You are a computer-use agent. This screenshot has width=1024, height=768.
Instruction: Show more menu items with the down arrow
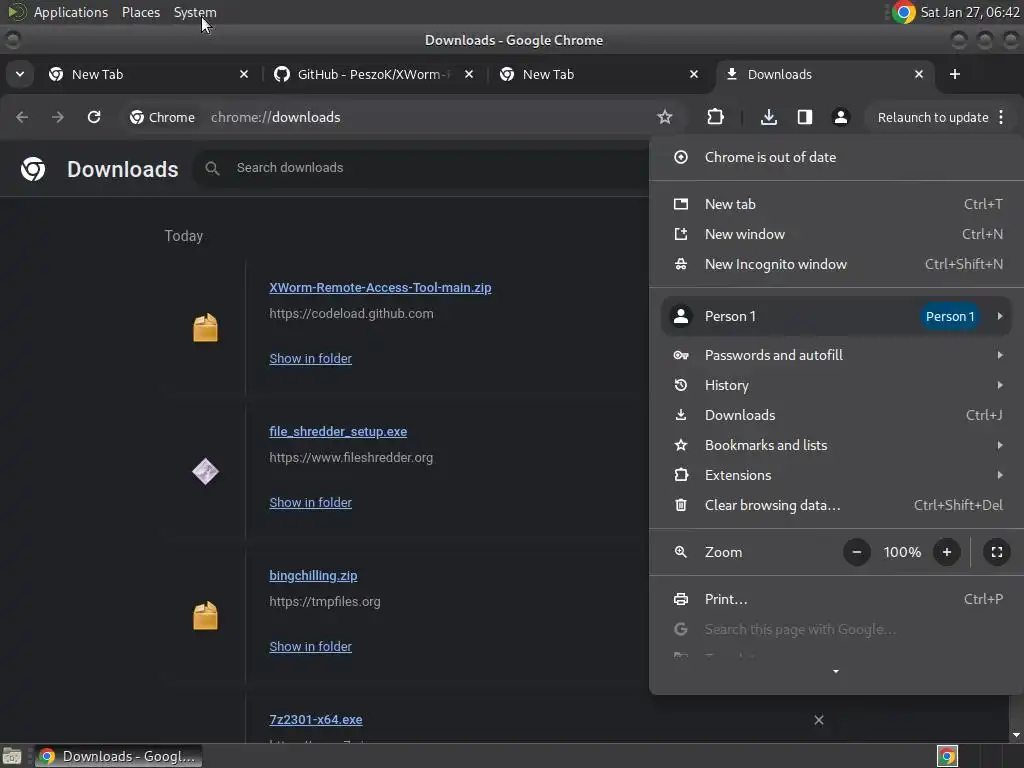coord(836,671)
